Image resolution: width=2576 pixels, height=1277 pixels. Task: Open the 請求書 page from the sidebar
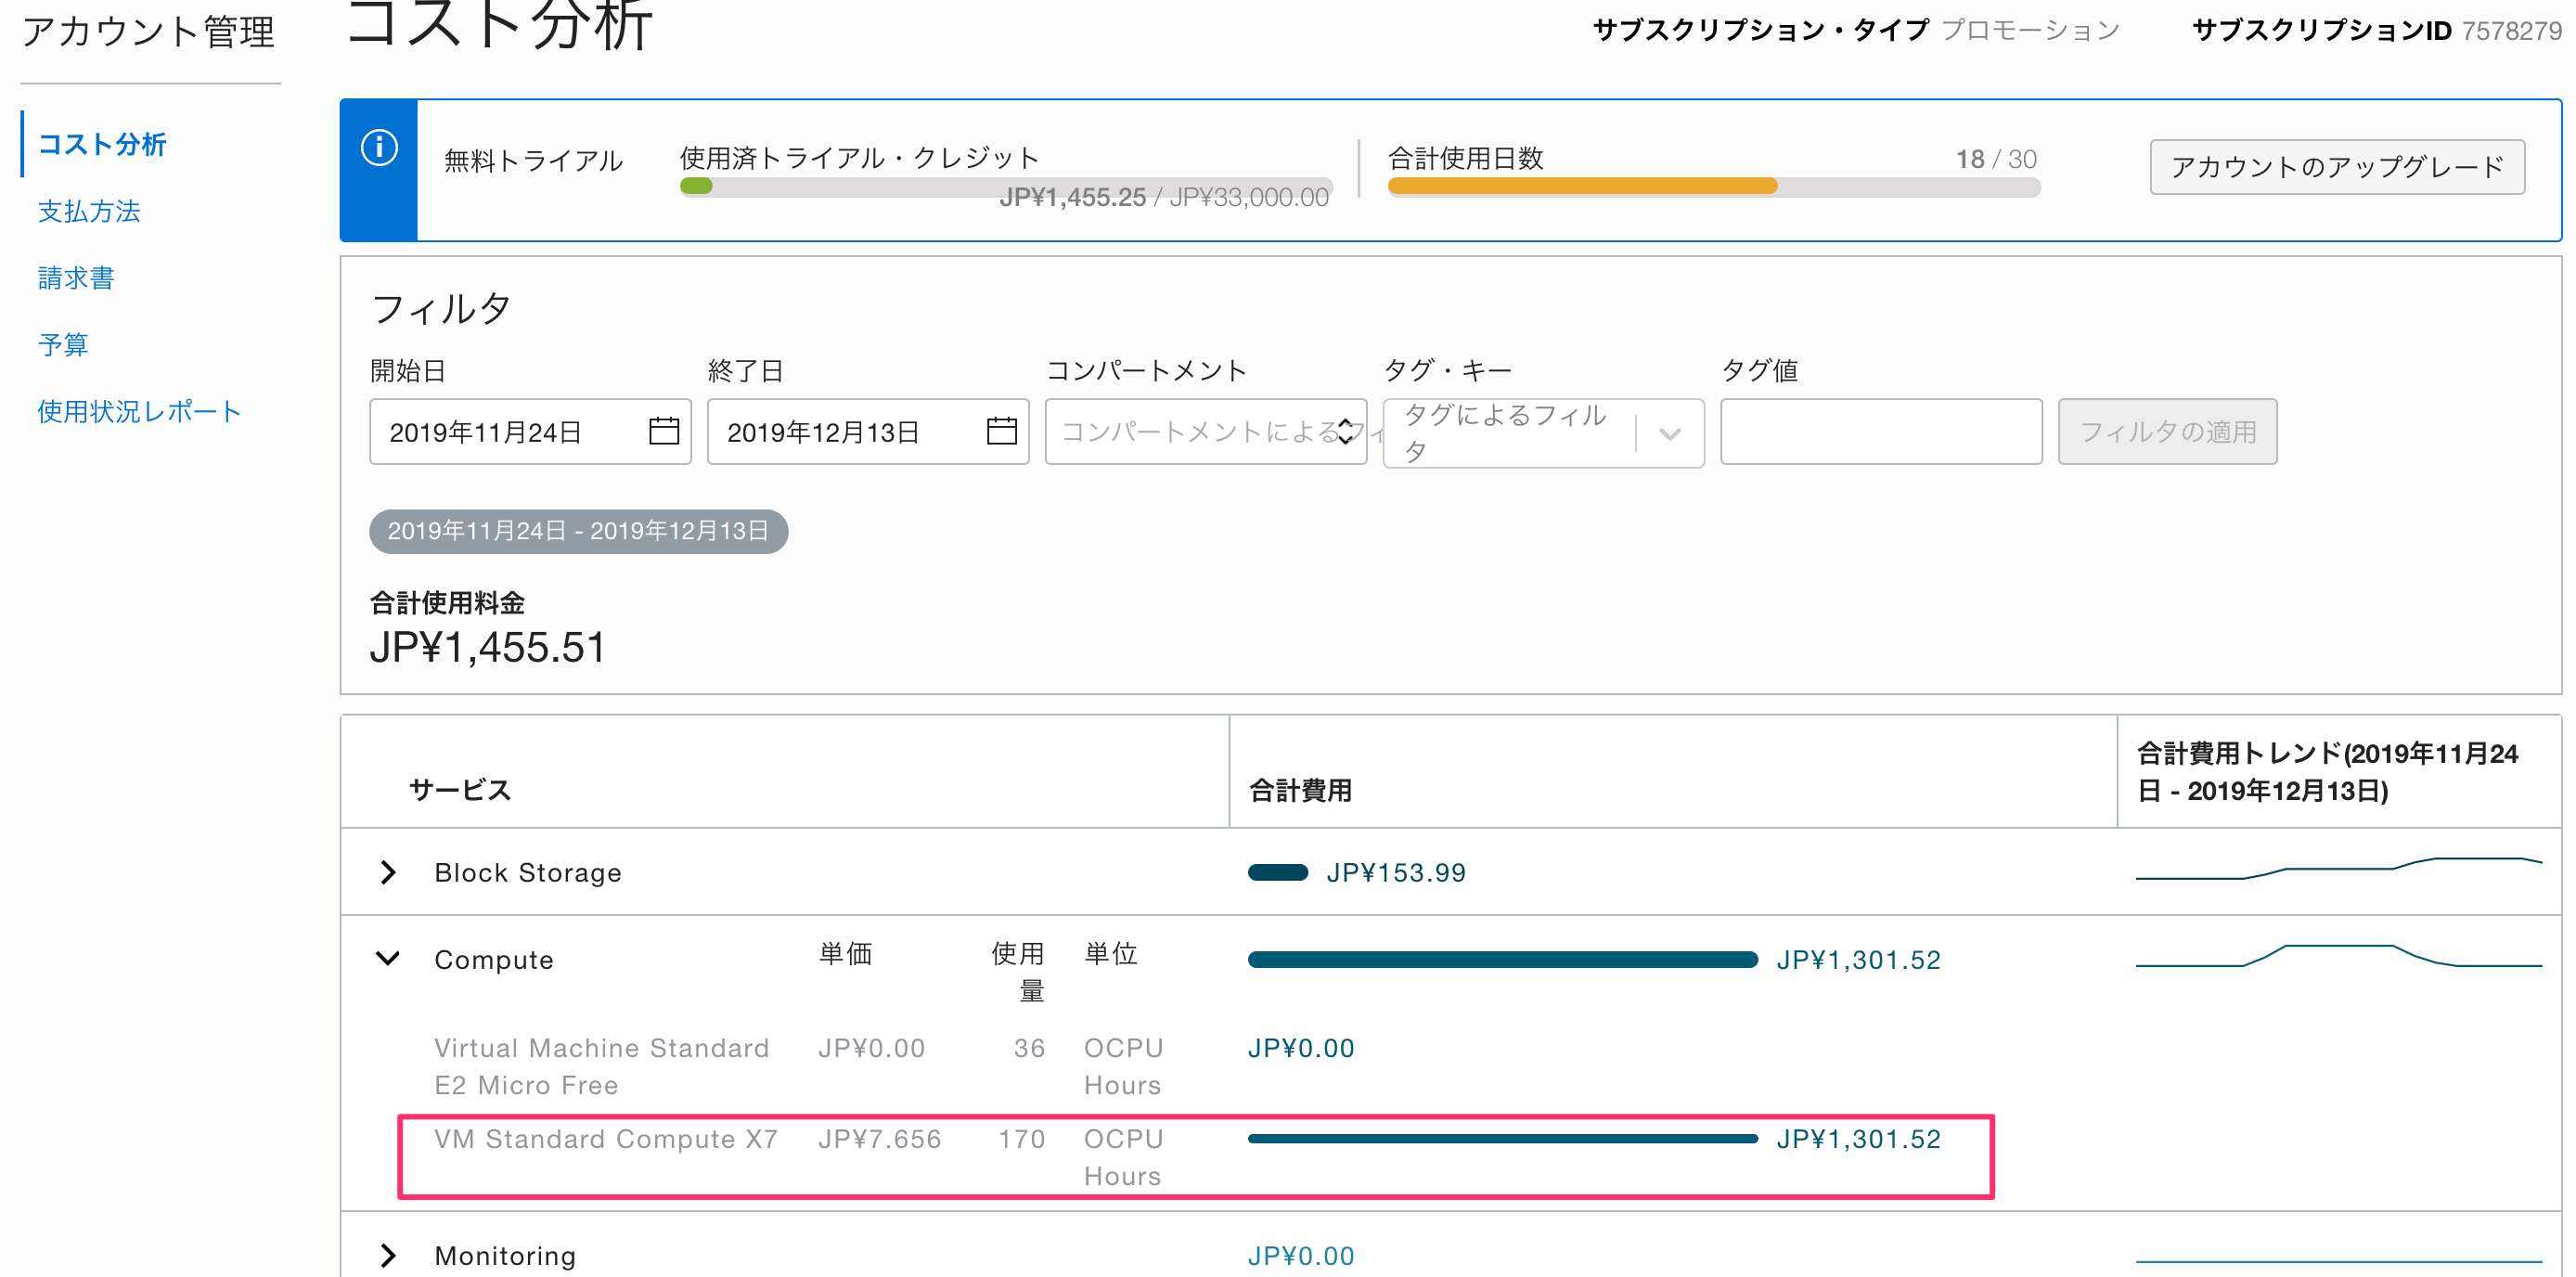[x=75, y=278]
